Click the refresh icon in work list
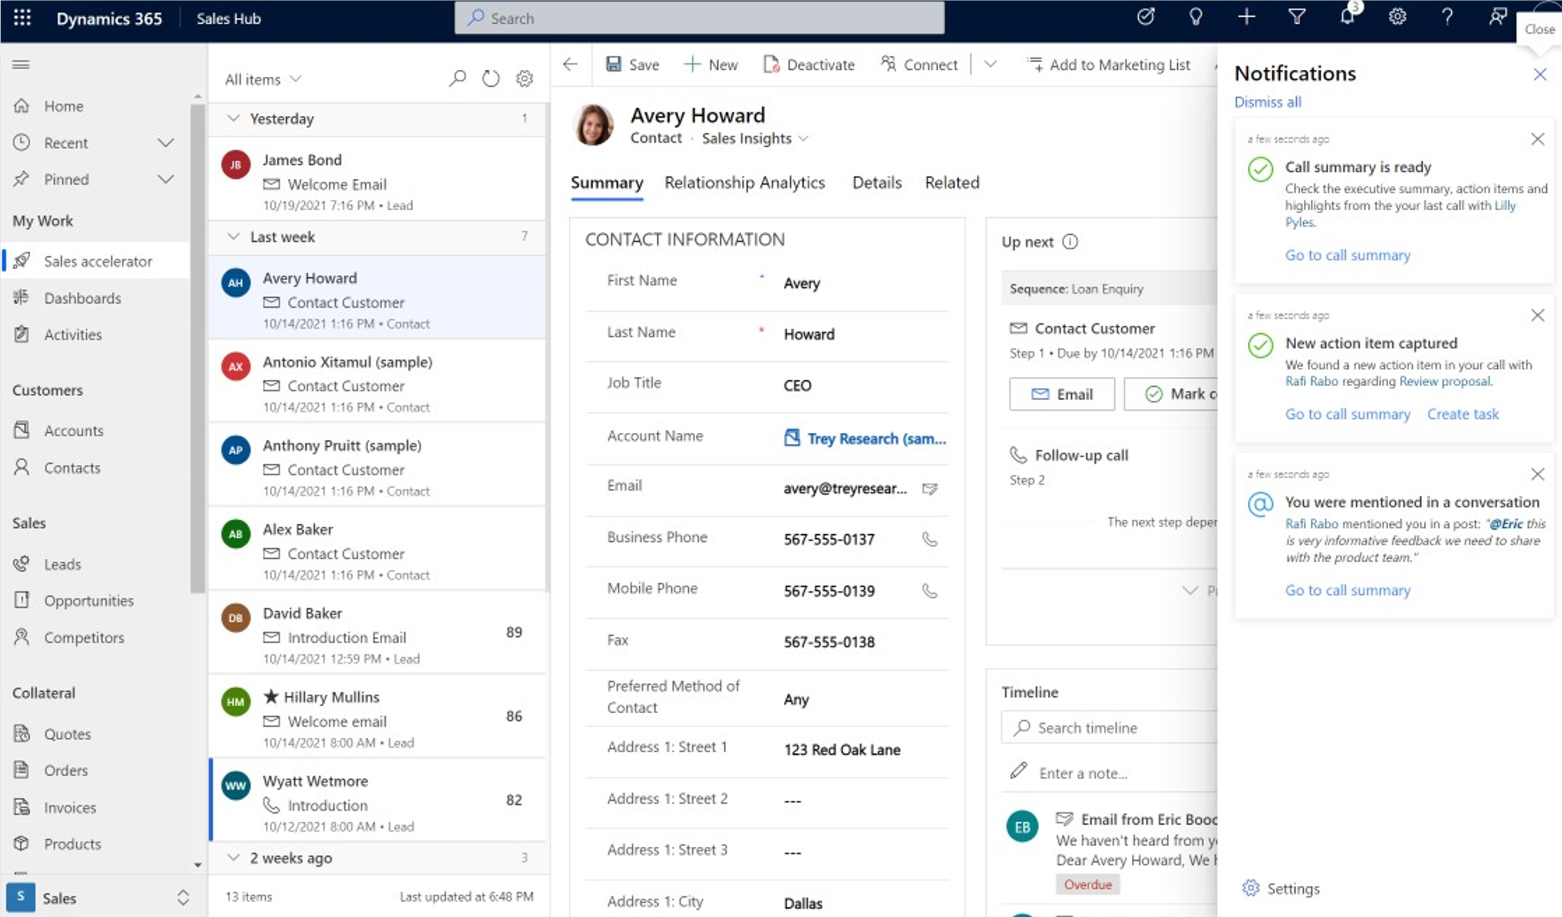This screenshot has height=917, width=1562. pyautogui.click(x=490, y=79)
